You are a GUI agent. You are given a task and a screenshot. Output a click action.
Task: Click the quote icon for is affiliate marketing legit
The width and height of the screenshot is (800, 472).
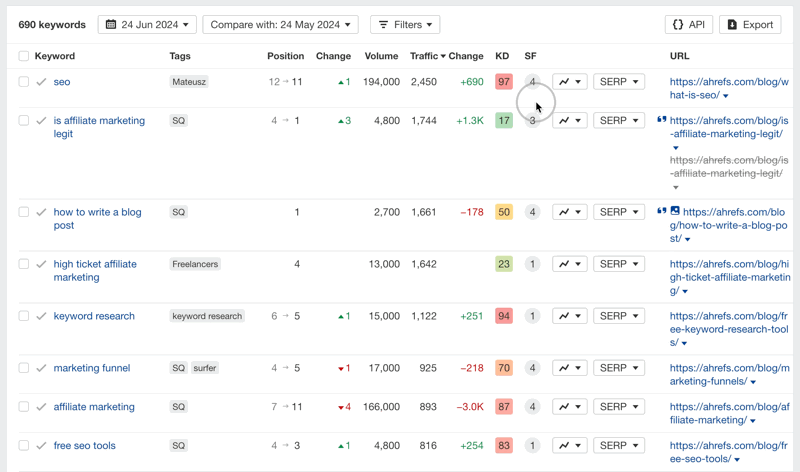661,120
